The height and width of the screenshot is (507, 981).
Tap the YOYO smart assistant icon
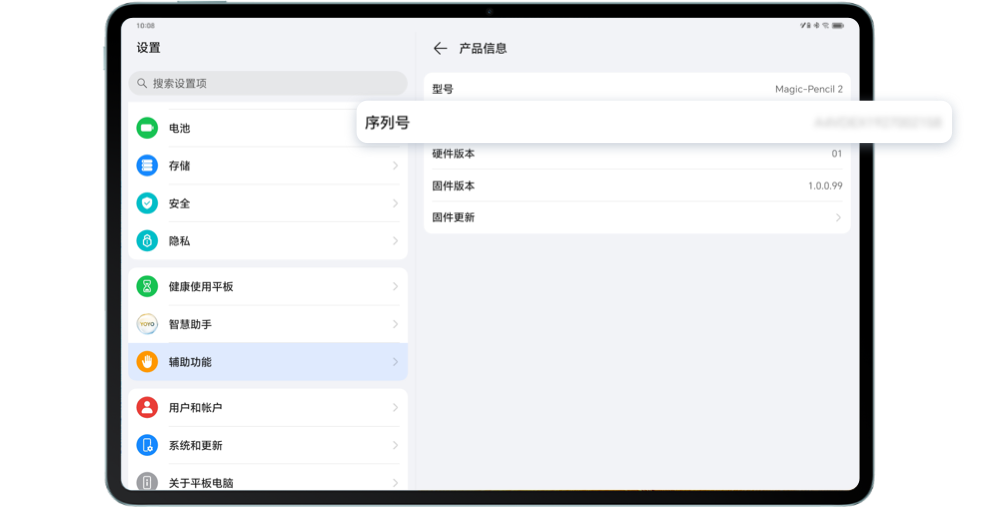(x=147, y=324)
